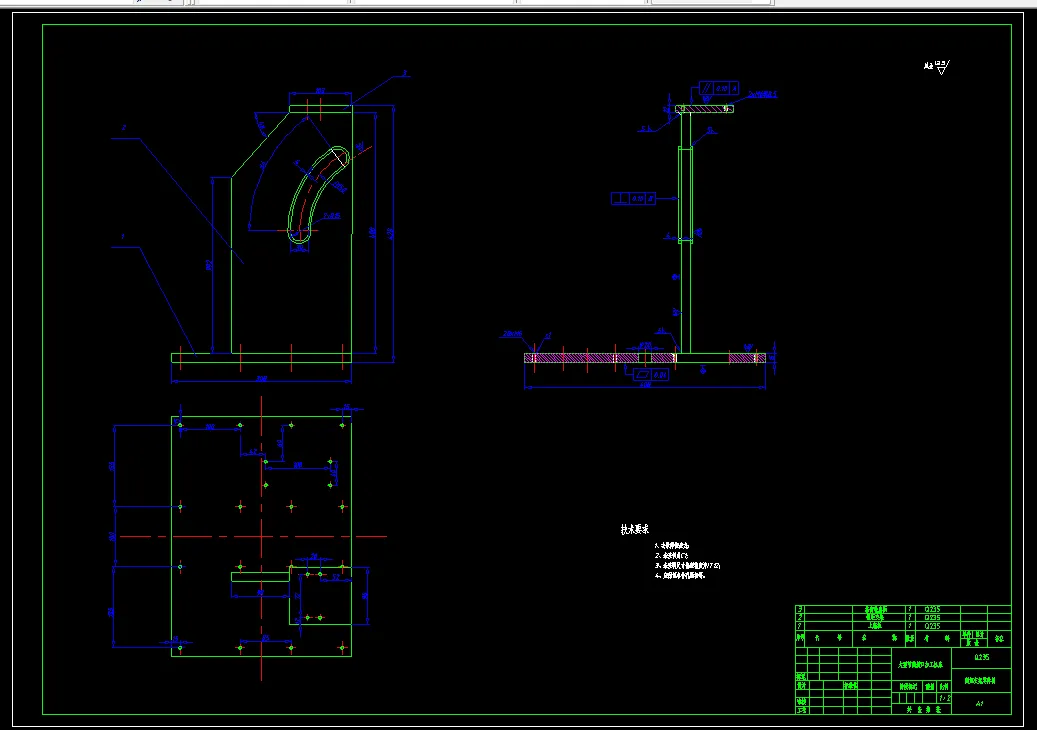Viewport: 1037px width, 730px height.
Task: Click the Q235 material in parts row 3
Action: (x=932, y=609)
